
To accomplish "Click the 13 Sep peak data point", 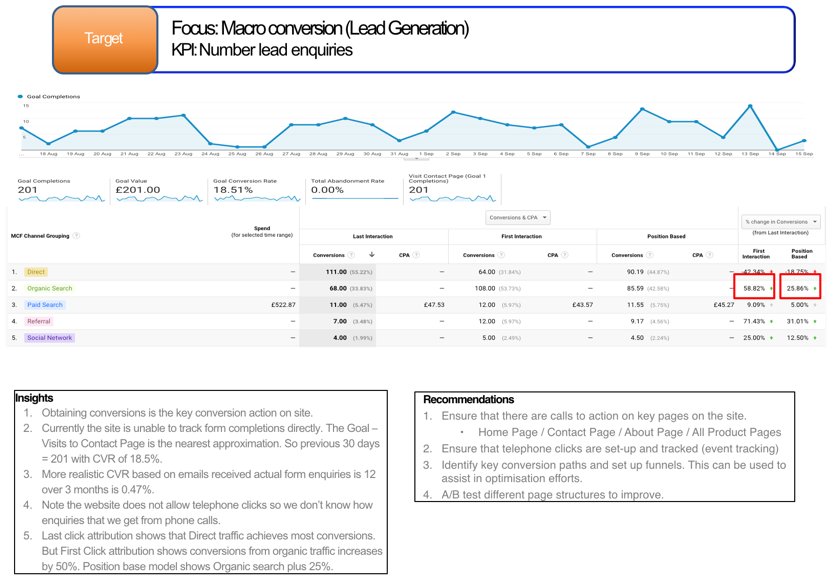I will click(x=750, y=106).
